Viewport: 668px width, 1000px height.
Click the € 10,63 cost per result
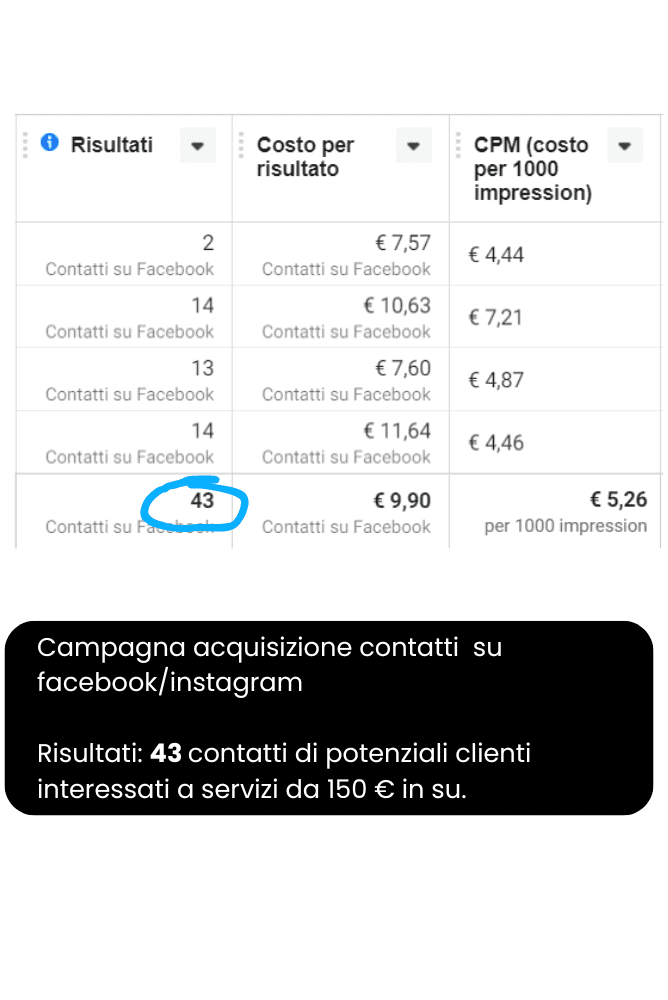coord(397,305)
